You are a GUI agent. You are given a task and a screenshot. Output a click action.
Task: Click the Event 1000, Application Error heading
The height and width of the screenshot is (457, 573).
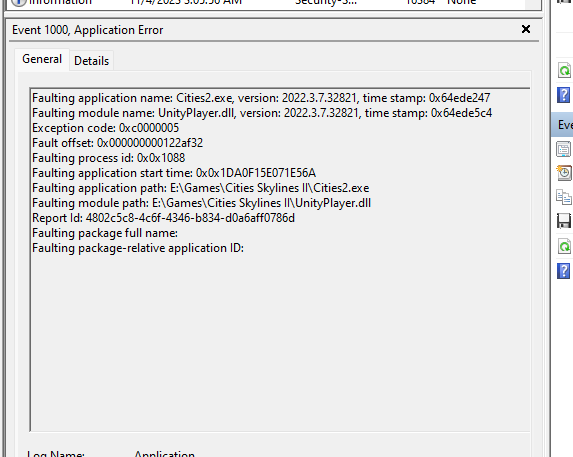click(x=87, y=30)
